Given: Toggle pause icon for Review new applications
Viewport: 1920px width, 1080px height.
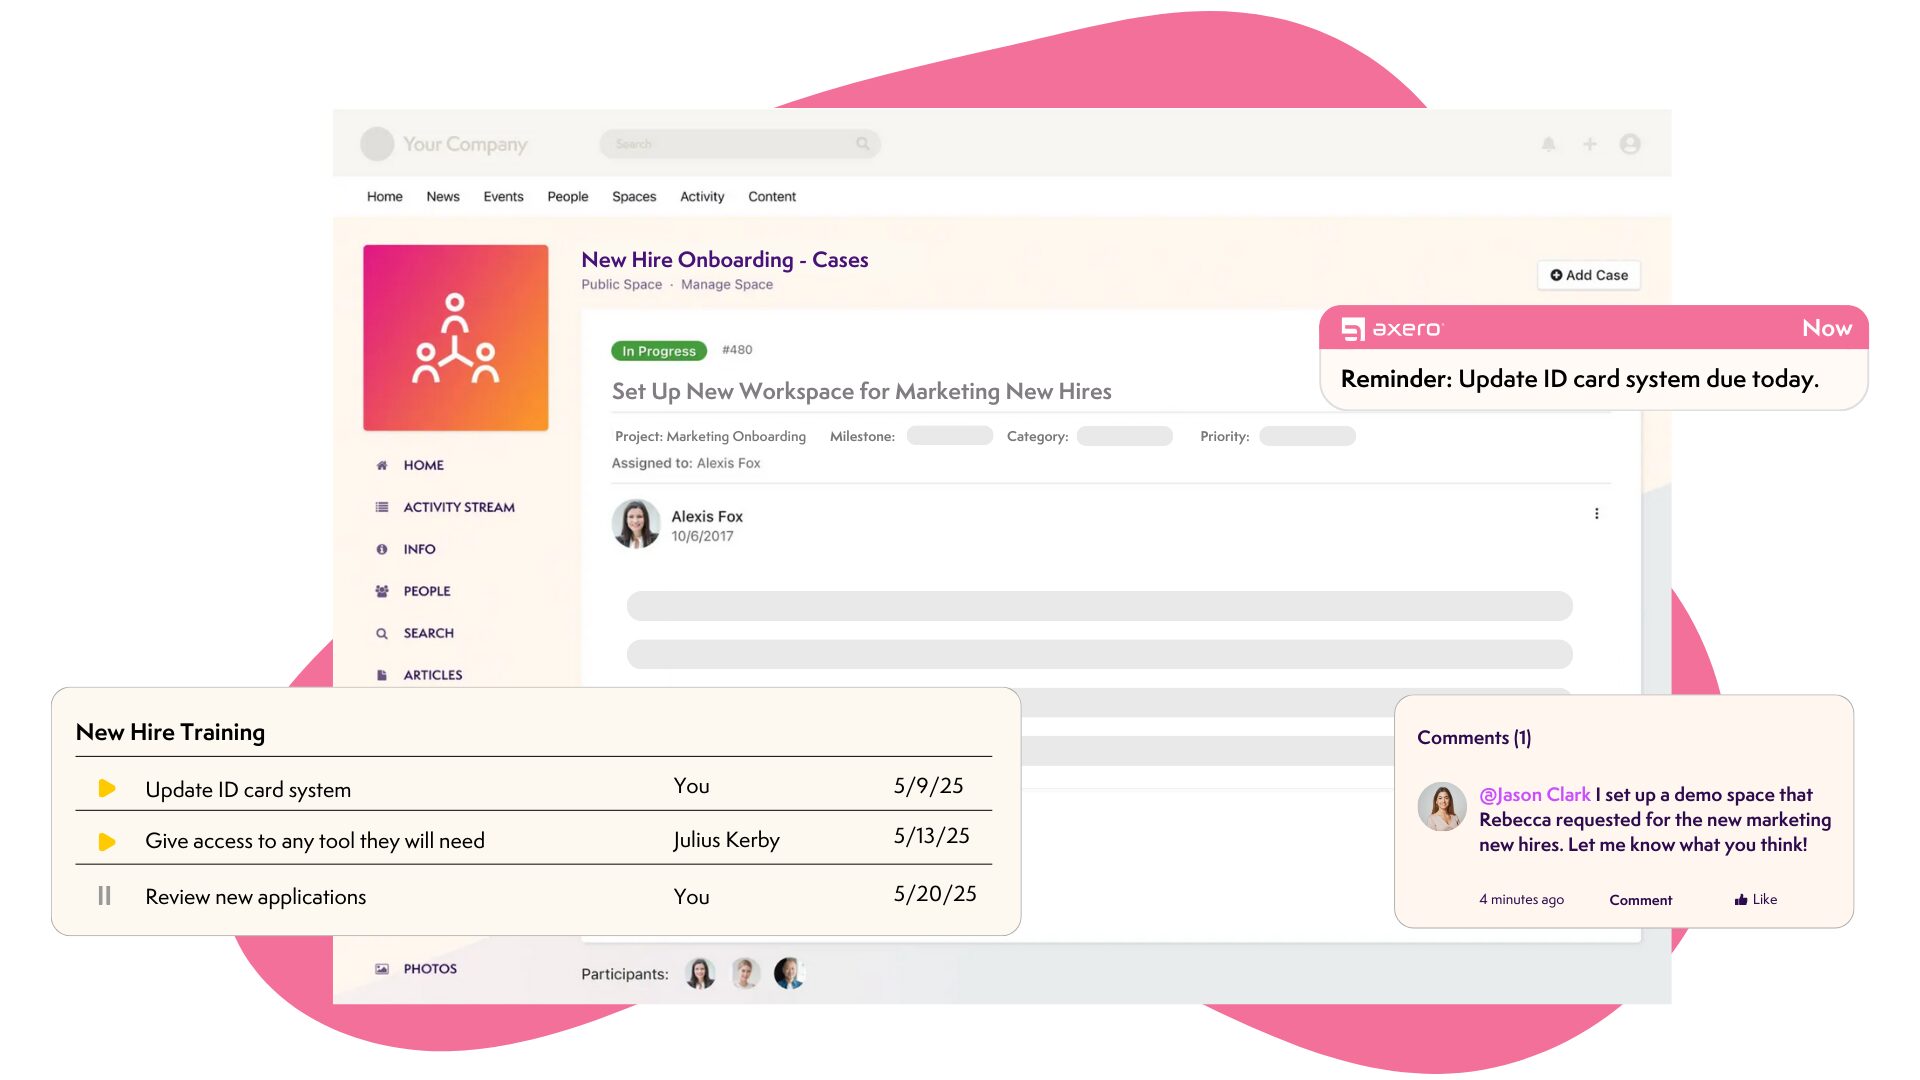Looking at the screenshot, I should point(104,896).
